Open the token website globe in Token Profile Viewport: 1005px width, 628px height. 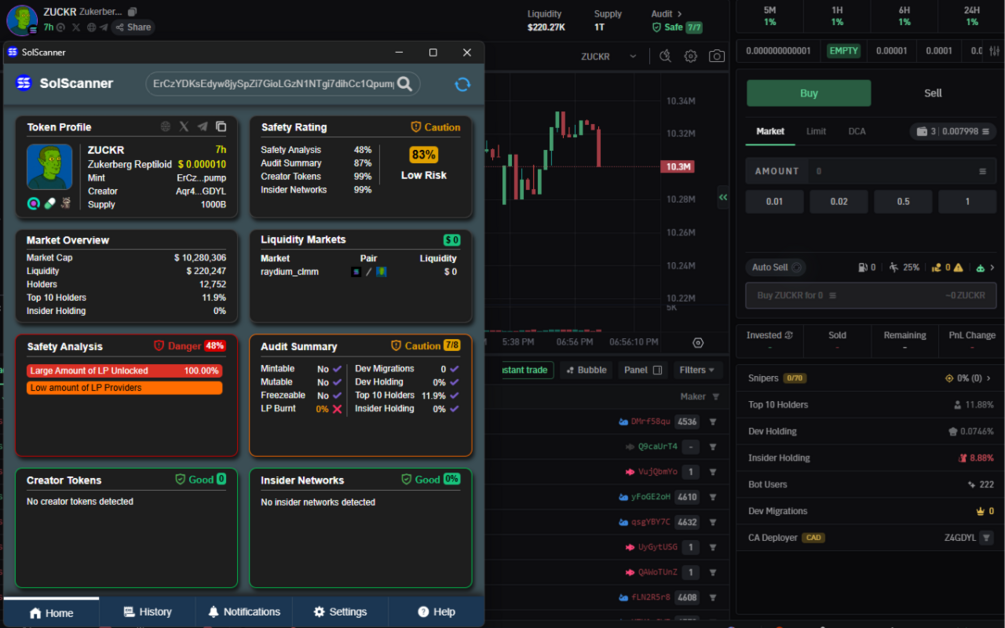click(165, 127)
